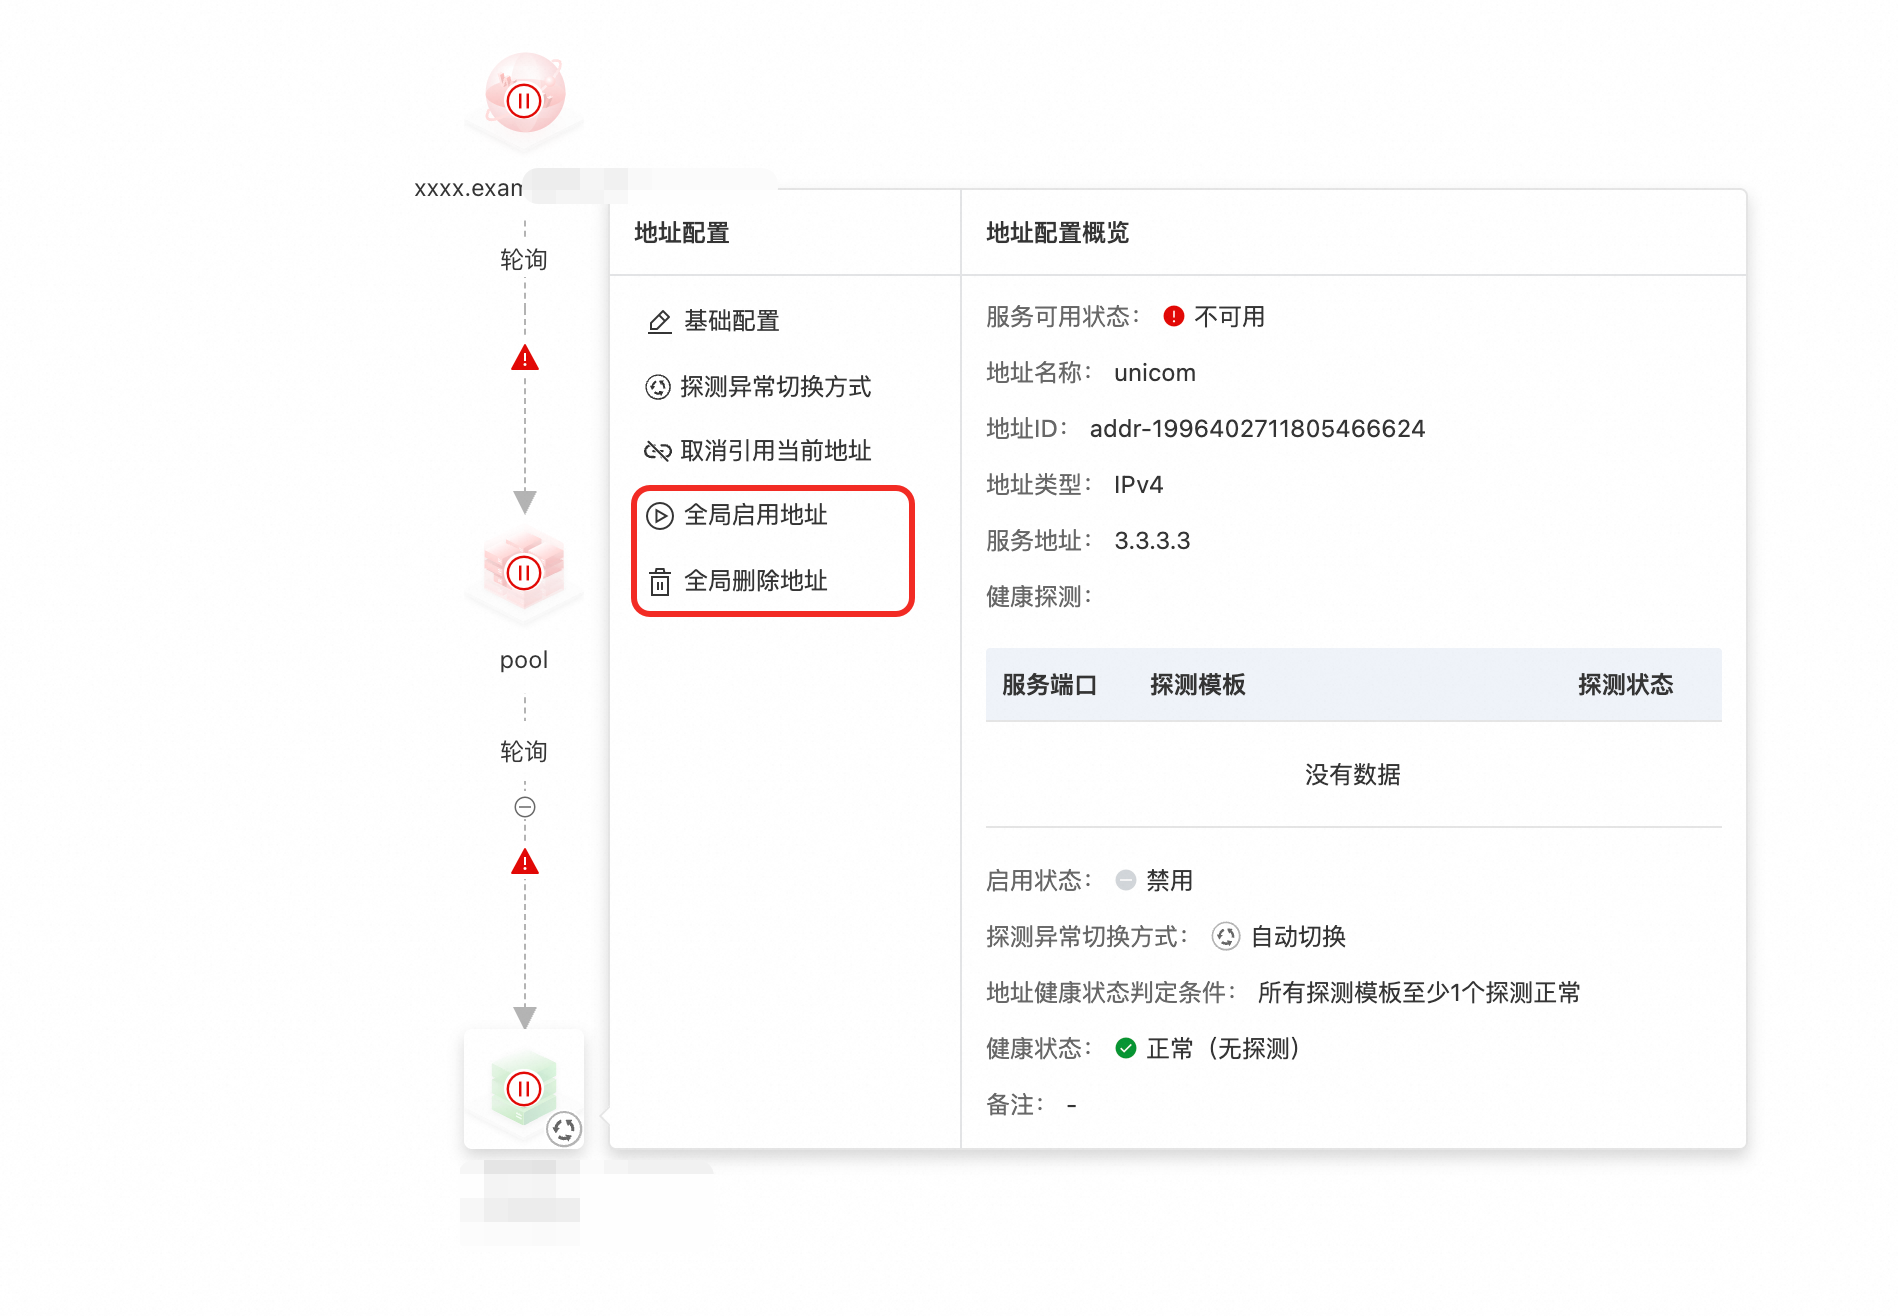The width and height of the screenshot is (1898, 1316).
Task: Click the green check icon next to 正常
Action: [1126, 1048]
